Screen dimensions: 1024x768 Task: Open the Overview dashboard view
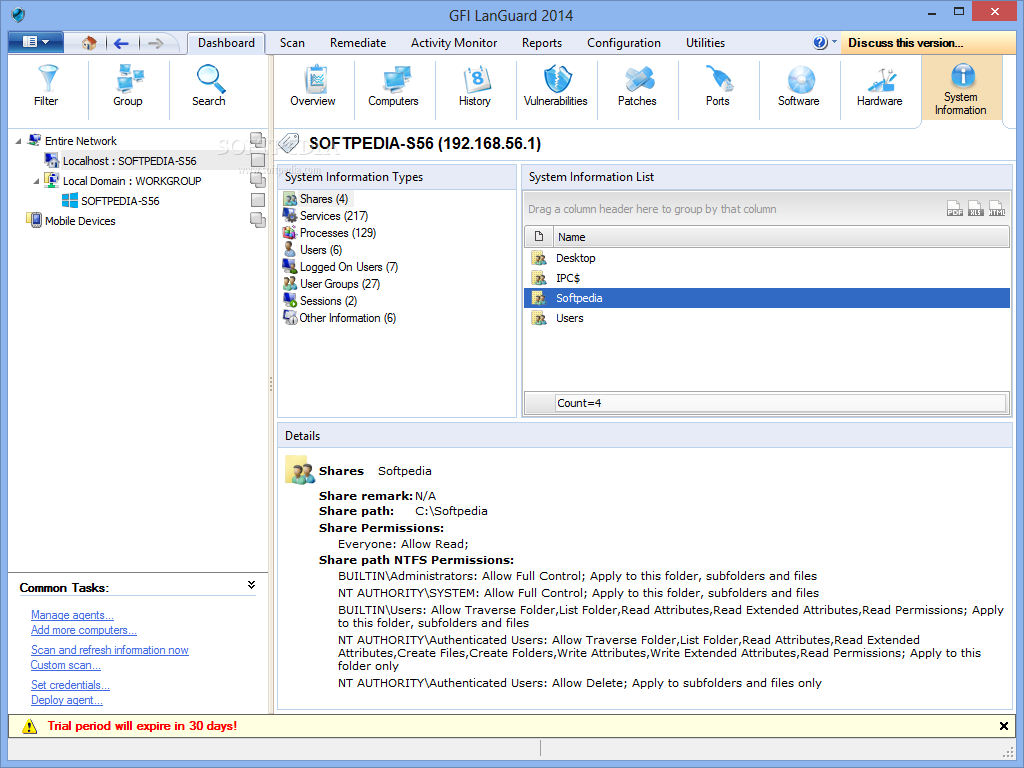pos(313,86)
